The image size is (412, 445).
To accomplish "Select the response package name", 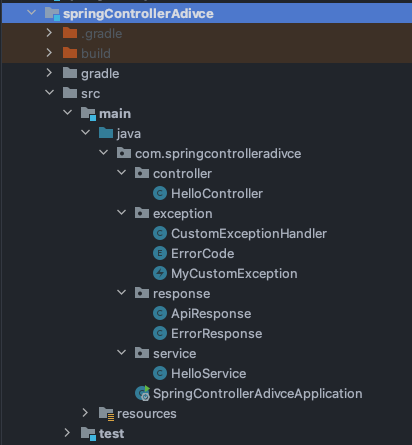I will (182, 294).
